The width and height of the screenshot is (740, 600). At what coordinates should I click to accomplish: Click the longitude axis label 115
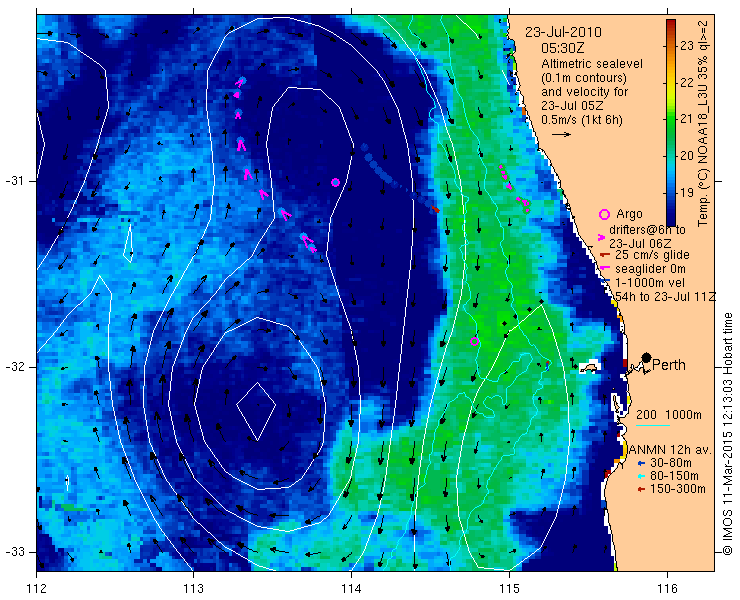[x=509, y=589]
